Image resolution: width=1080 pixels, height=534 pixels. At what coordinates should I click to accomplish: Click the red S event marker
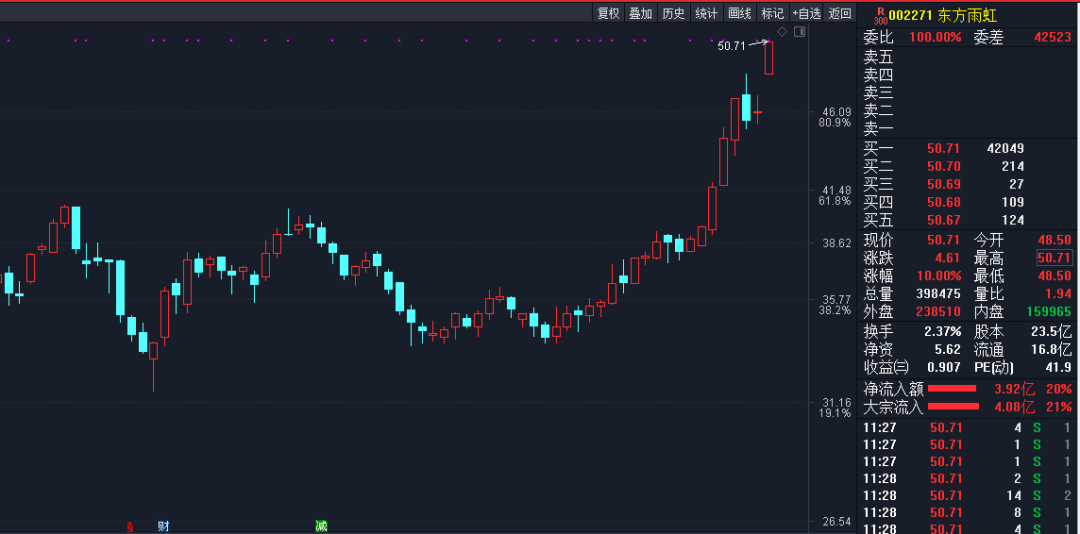129,527
